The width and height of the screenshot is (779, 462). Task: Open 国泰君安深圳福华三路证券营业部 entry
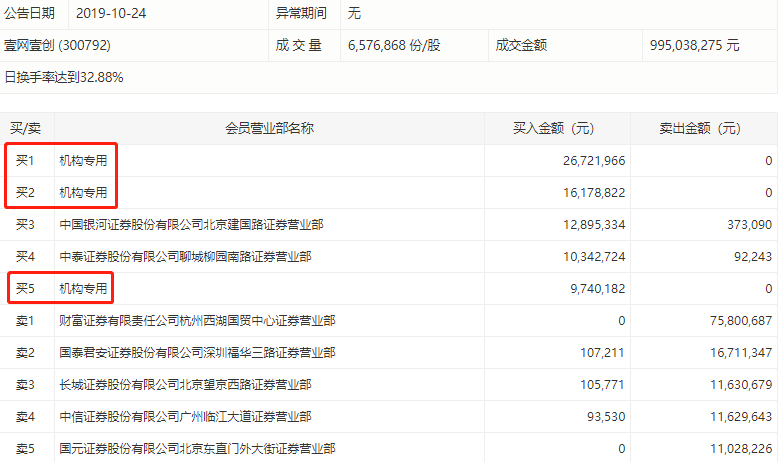coord(197,353)
